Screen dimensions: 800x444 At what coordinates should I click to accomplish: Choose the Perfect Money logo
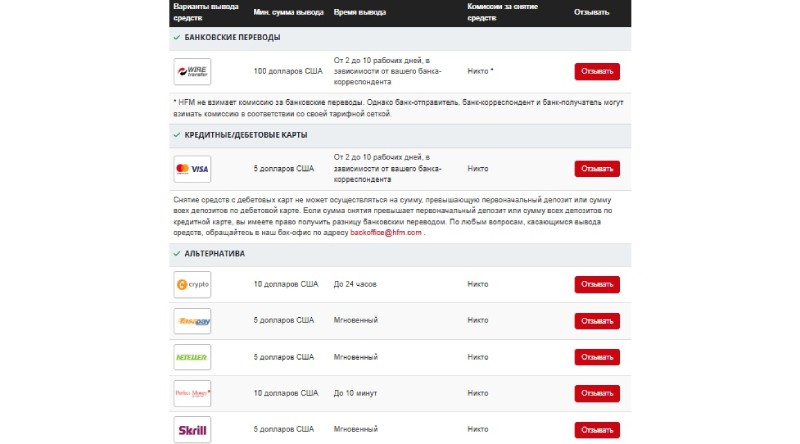point(192,393)
